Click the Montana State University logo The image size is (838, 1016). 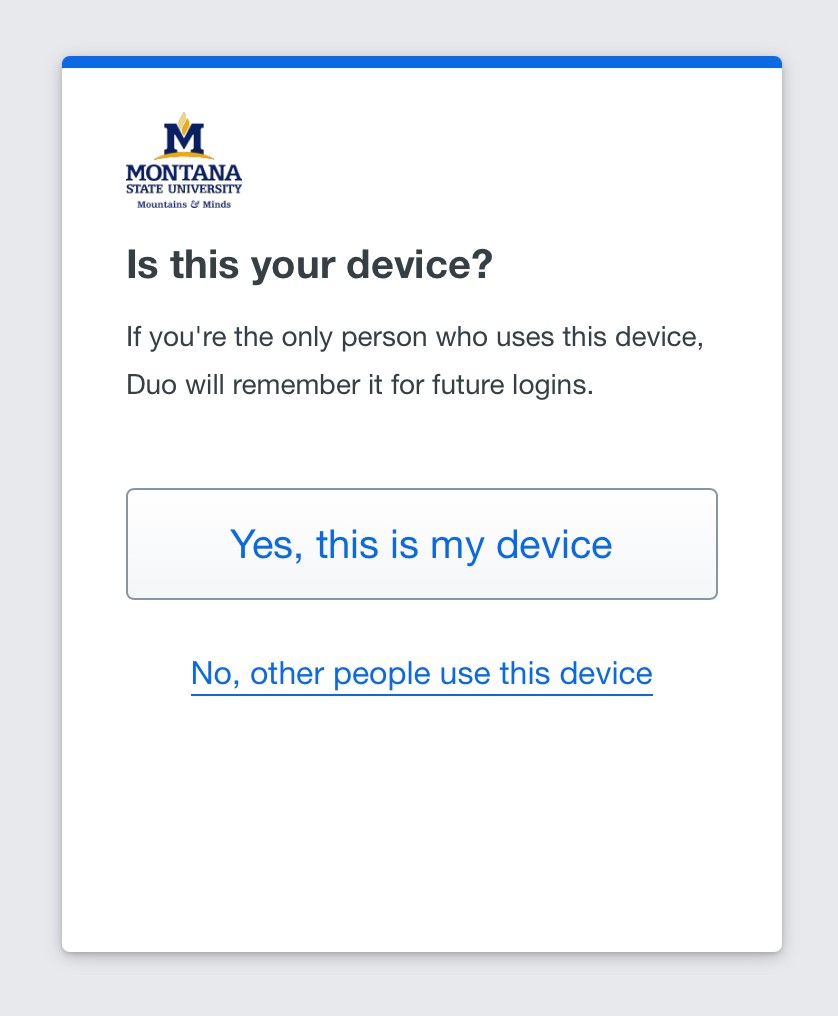coord(183,160)
